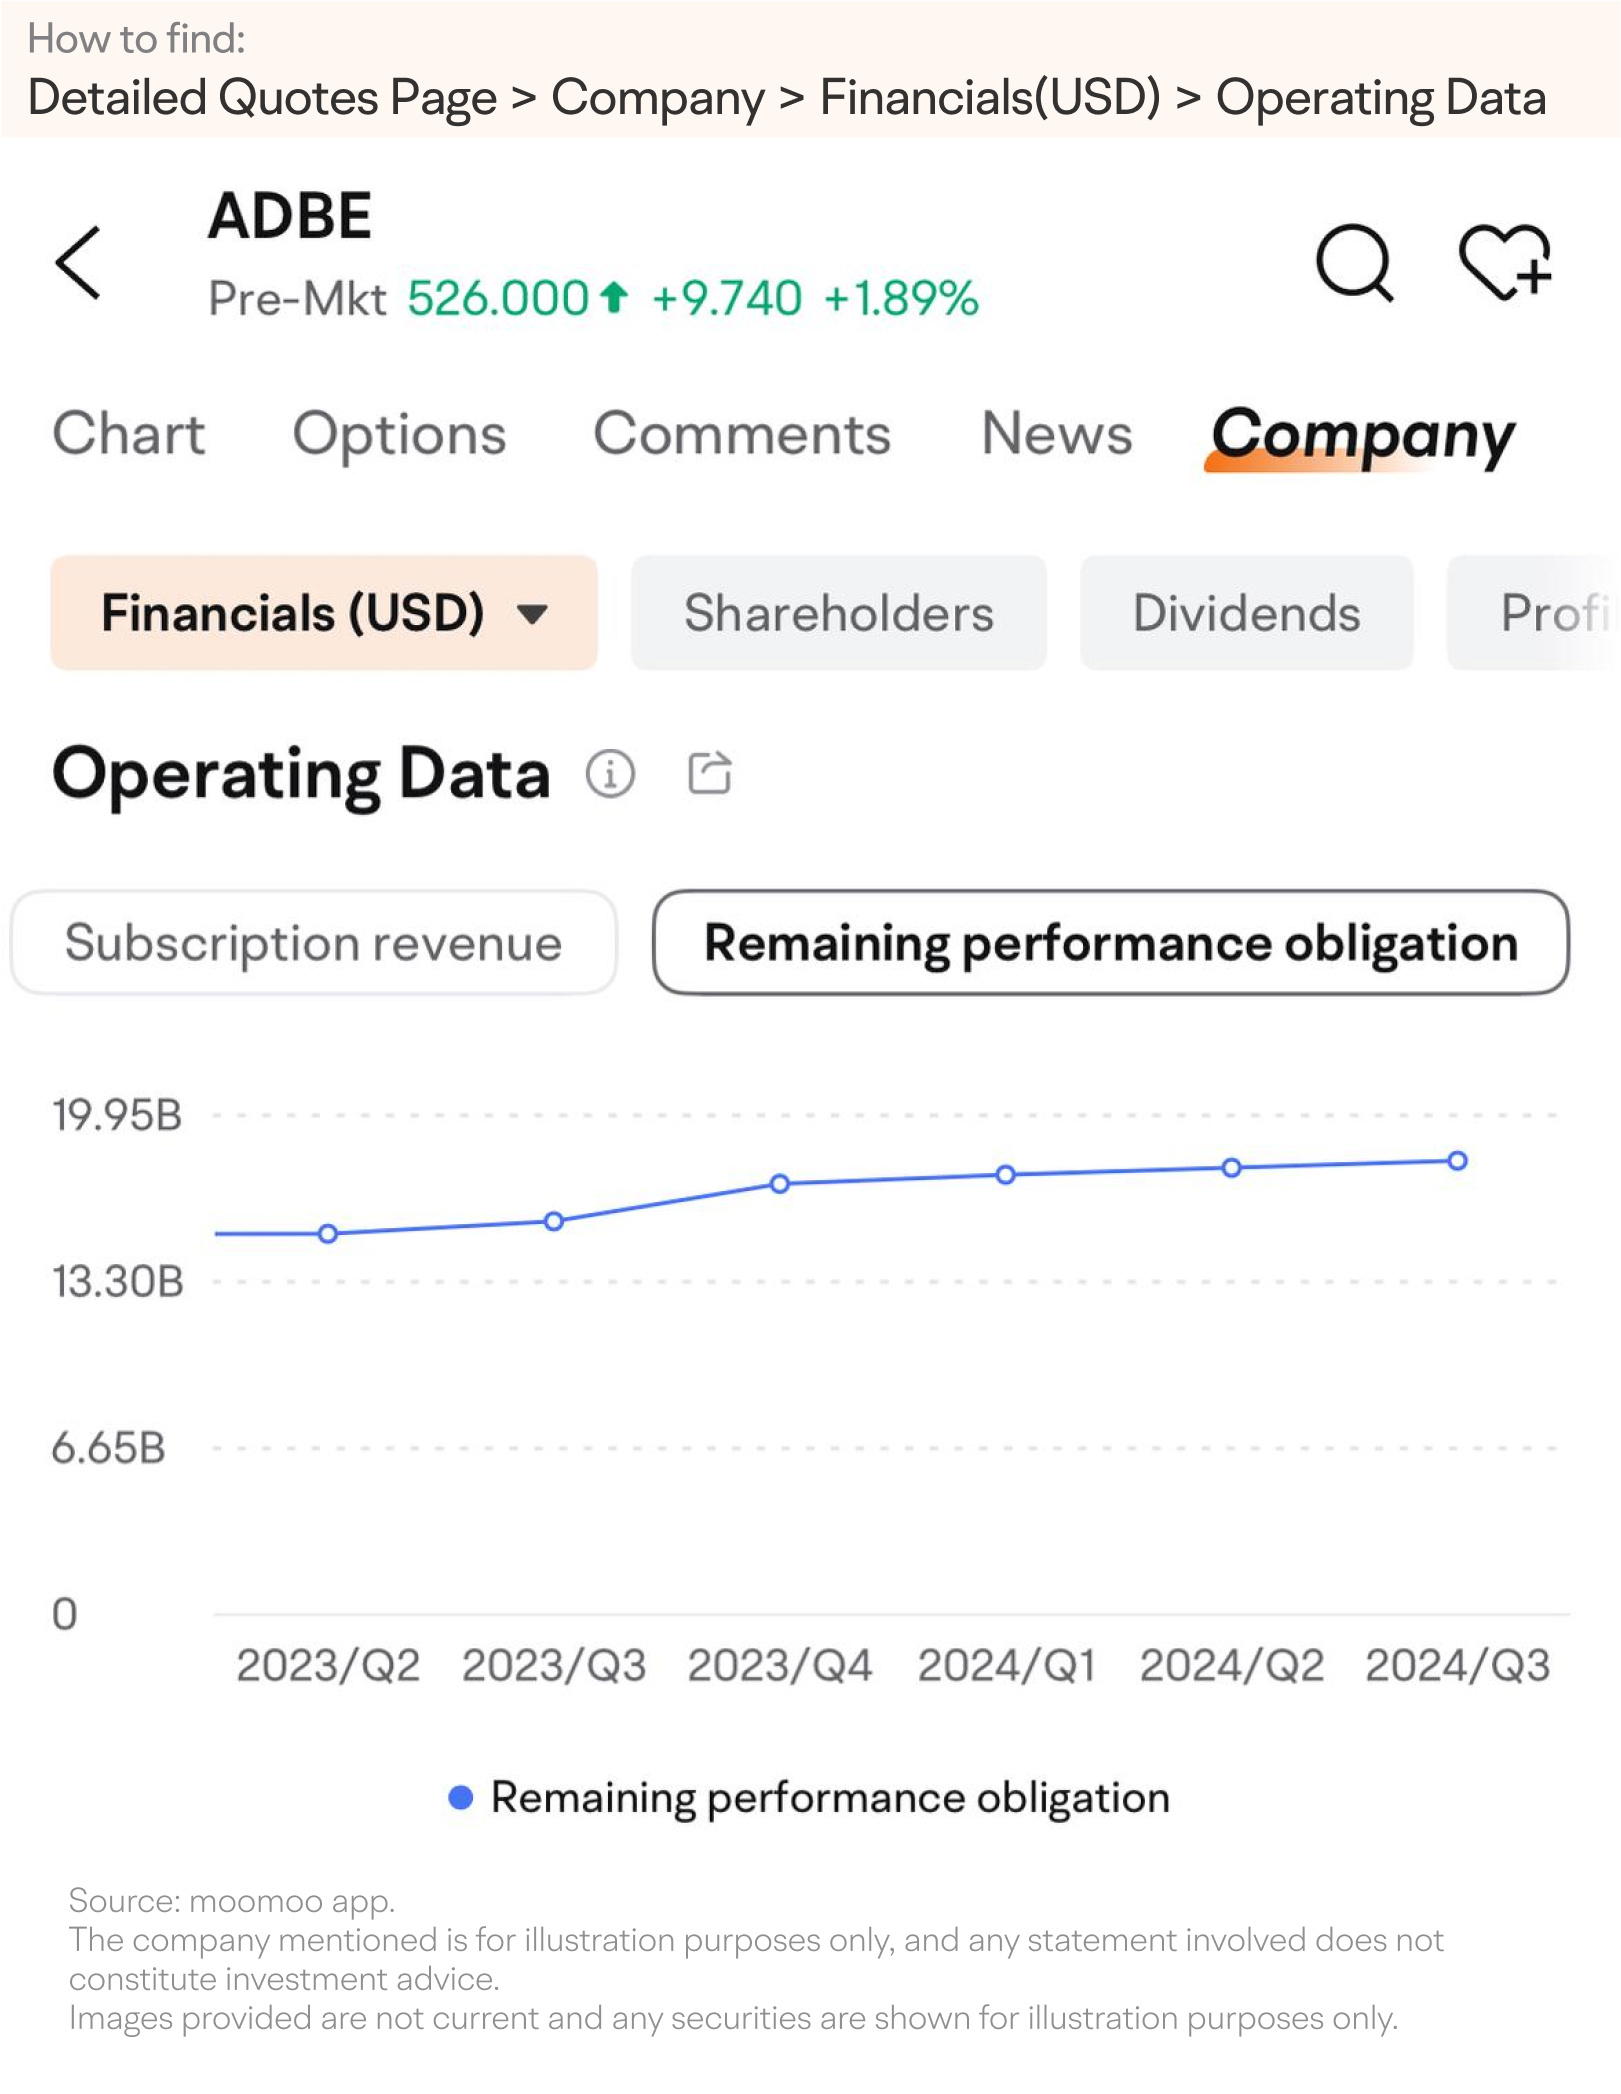Switch to the Options tab
Image resolution: width=1621 pixels, height=2094 pixels.
[399, 434]
